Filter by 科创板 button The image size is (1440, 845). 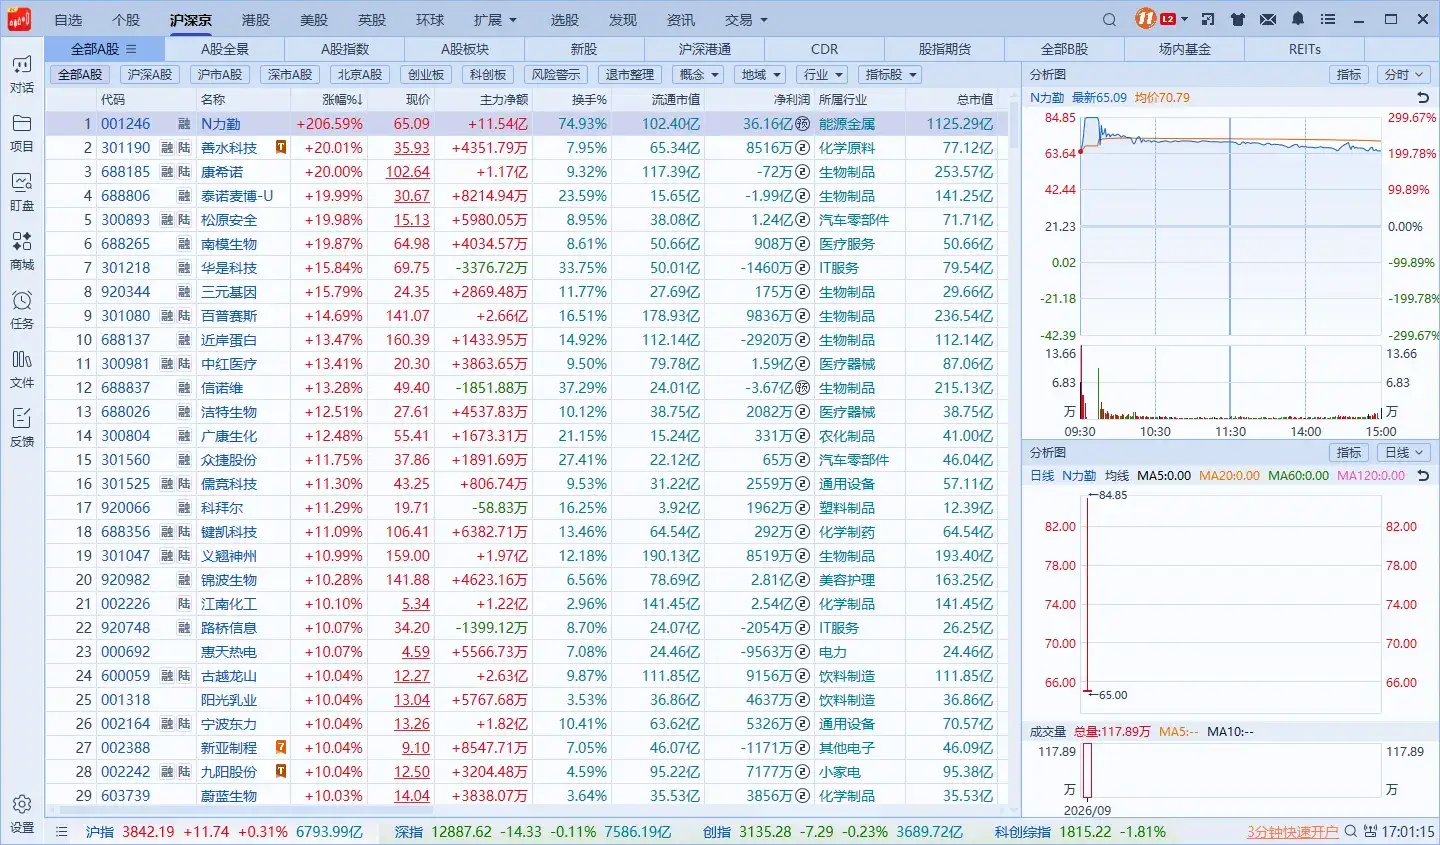click(488, 74)
